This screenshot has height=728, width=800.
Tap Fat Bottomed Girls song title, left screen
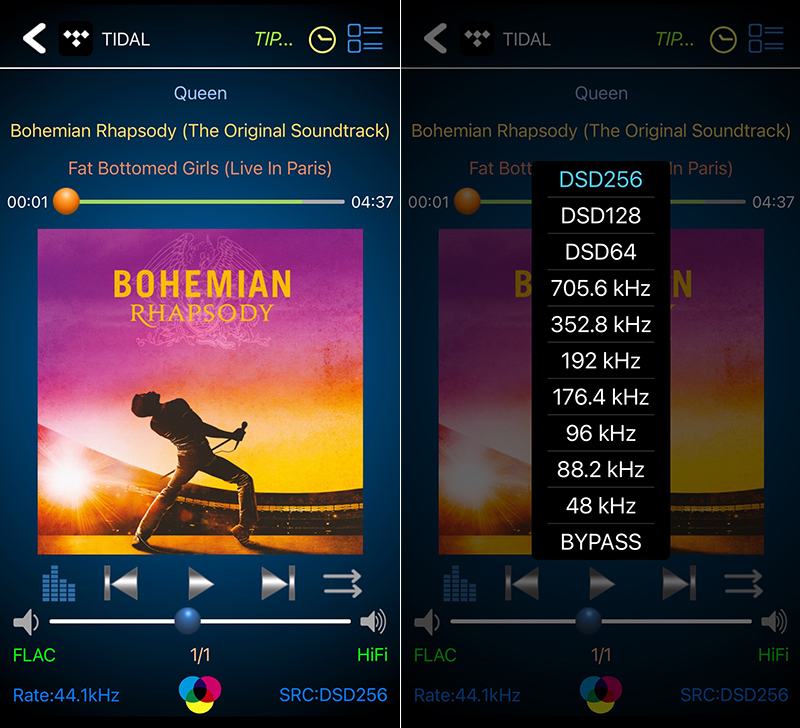[200, 168]
